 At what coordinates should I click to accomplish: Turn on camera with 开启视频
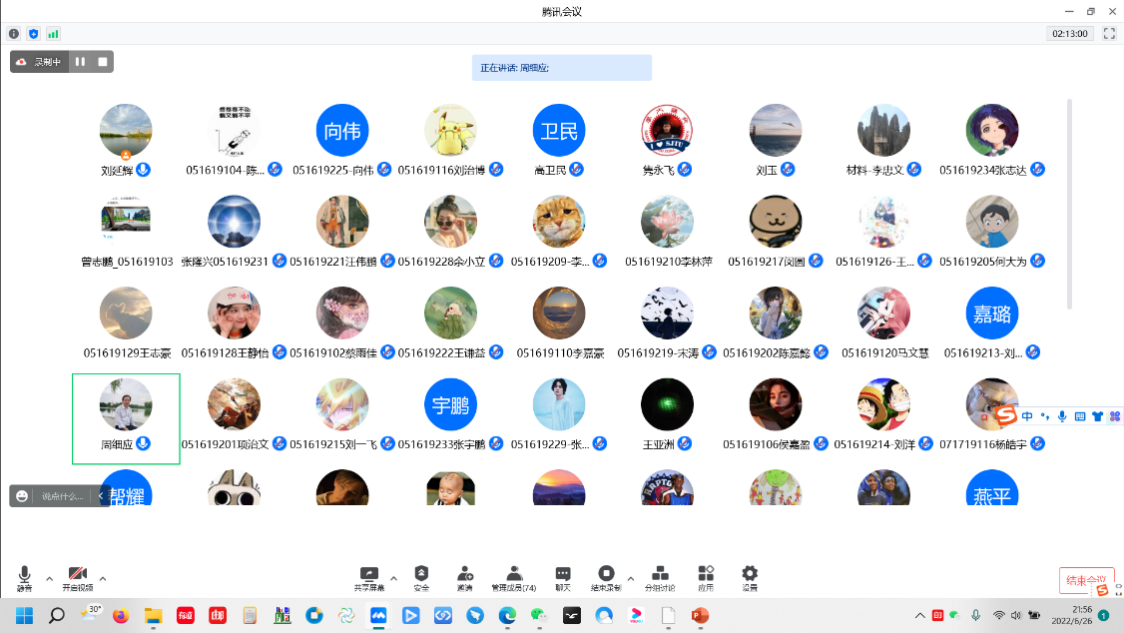77,577
